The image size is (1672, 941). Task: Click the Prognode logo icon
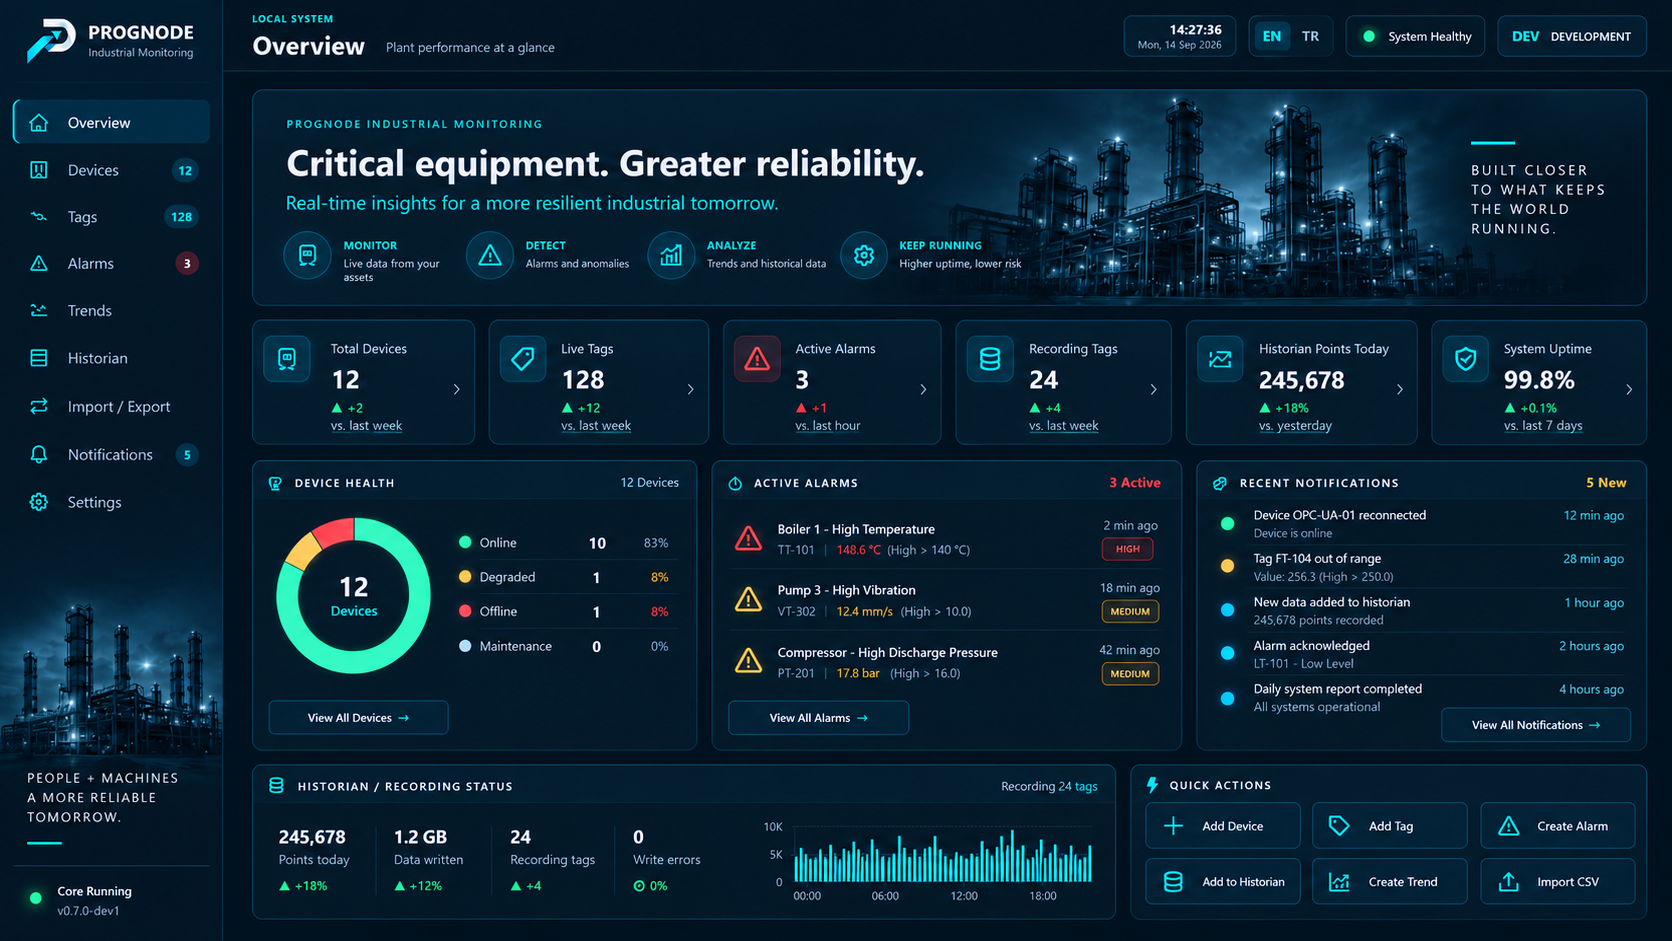[x=51, y=41]
